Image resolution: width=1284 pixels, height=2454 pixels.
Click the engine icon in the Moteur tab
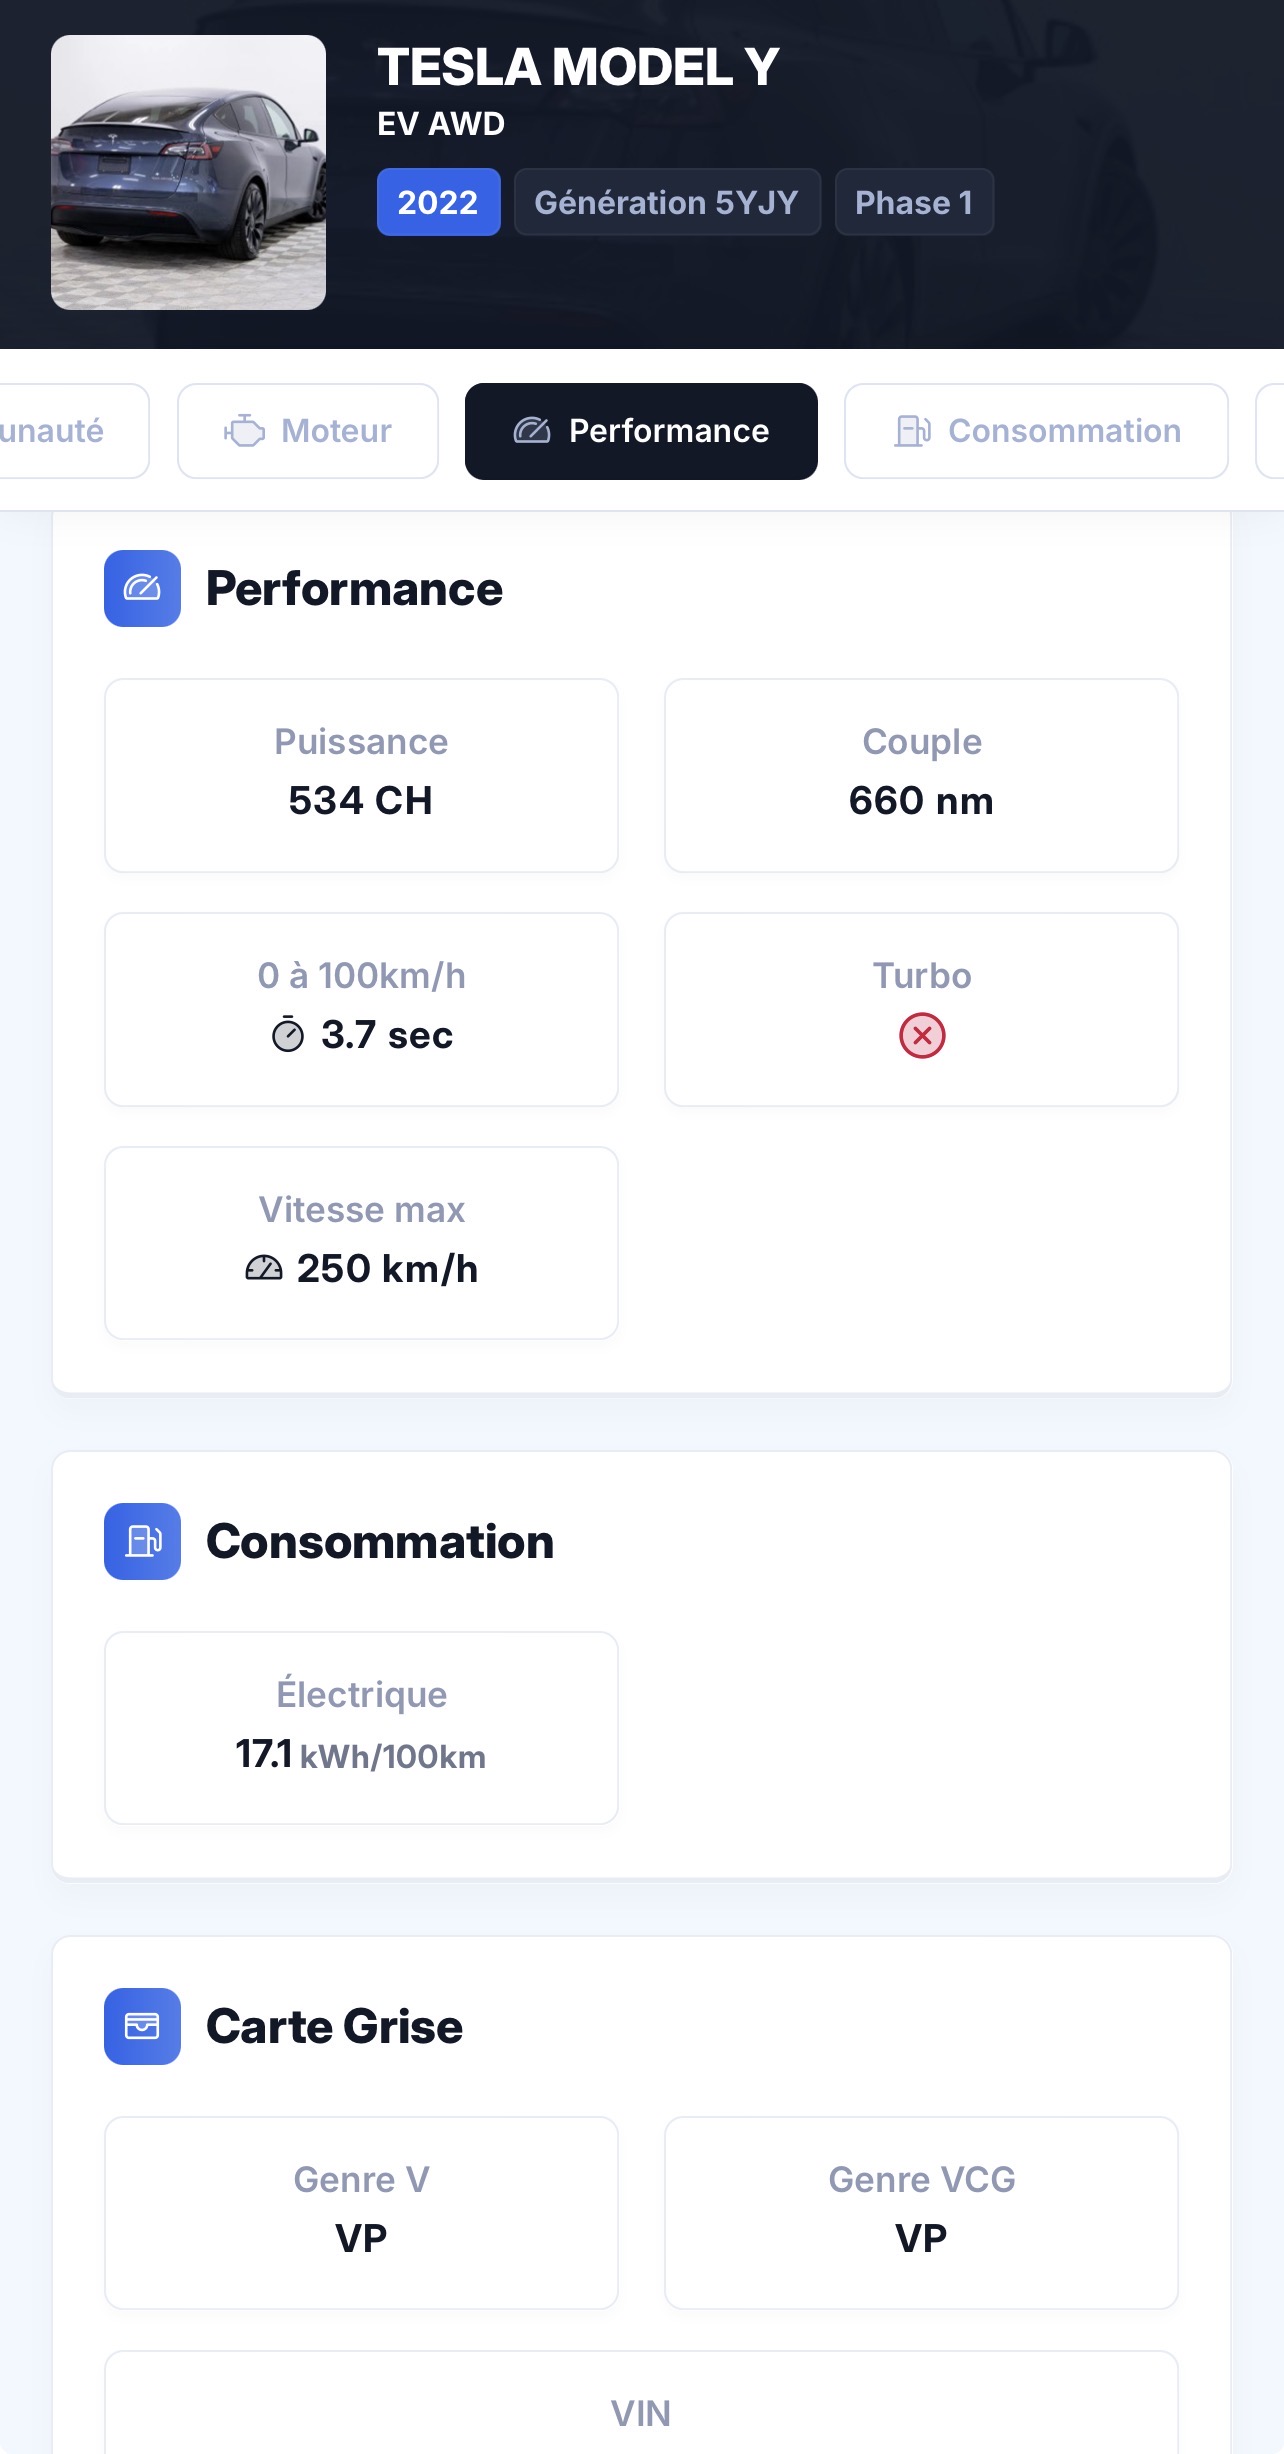(244, 431)
